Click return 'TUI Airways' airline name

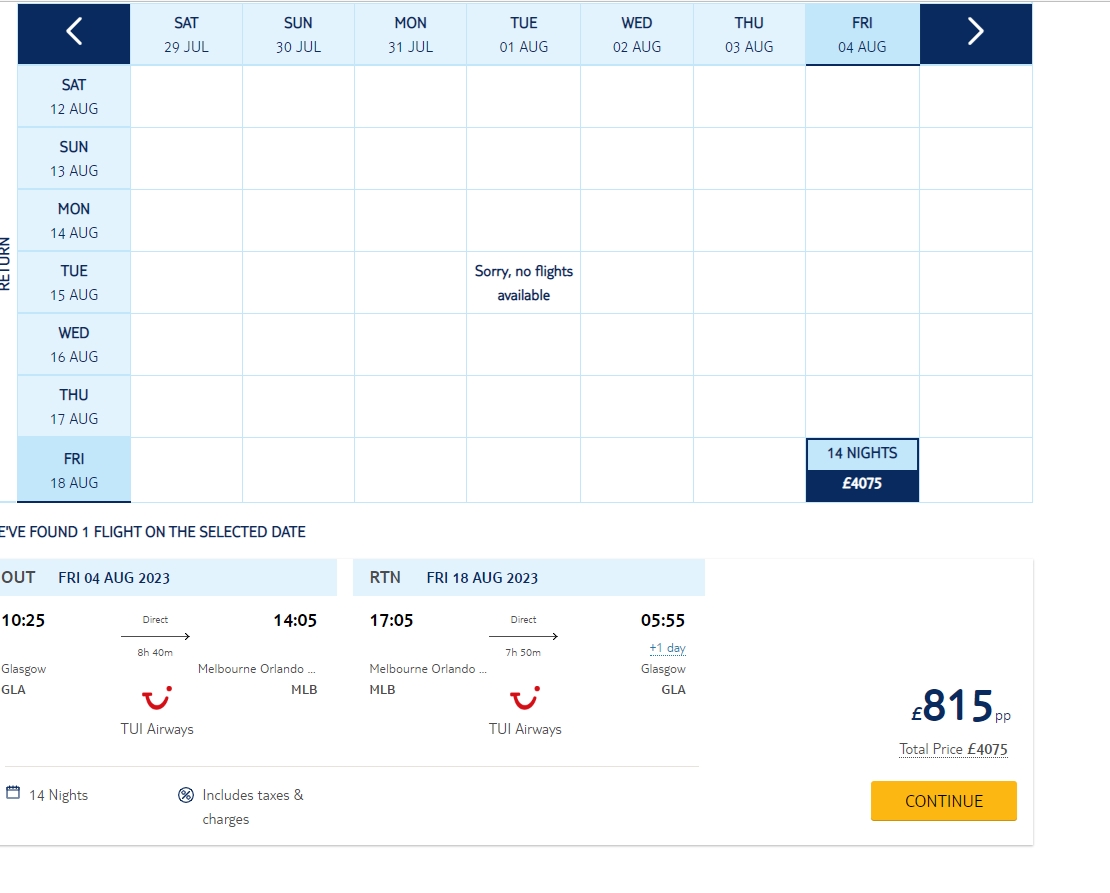pos(525,729)
